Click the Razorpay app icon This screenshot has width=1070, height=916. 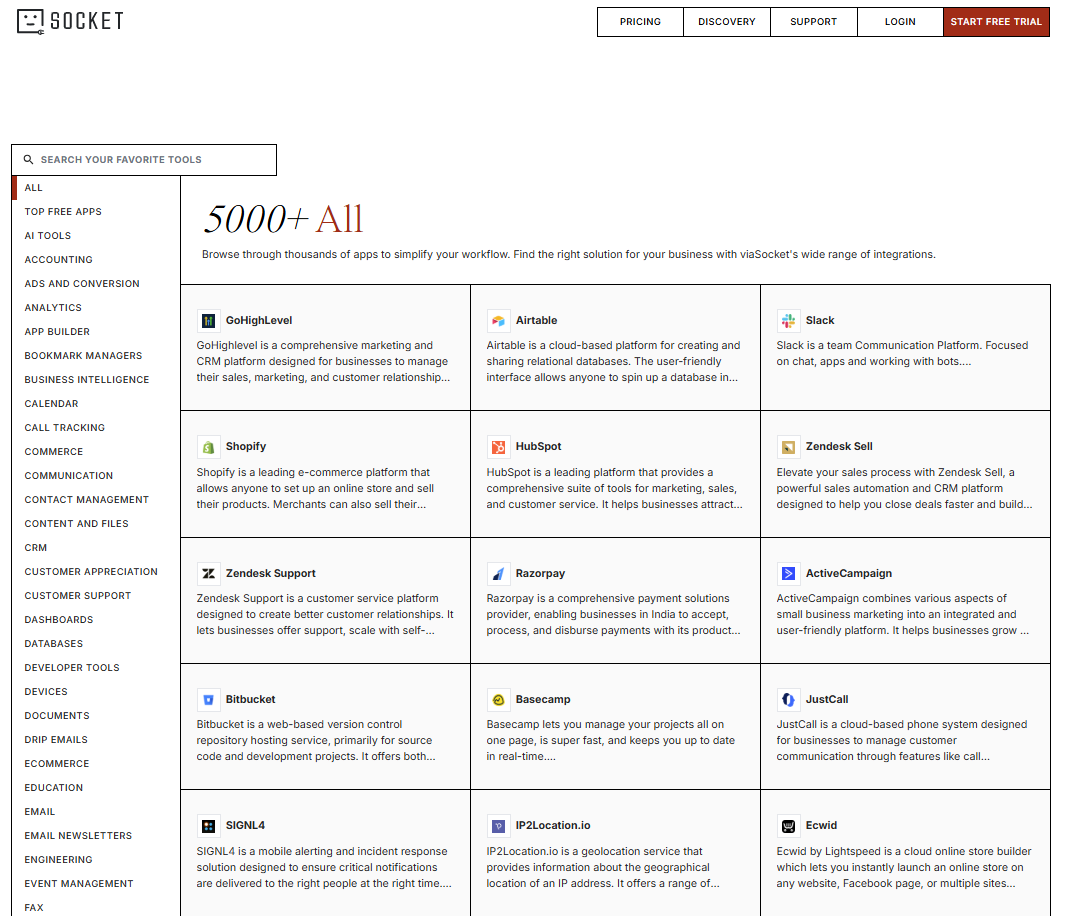(499, 573)
